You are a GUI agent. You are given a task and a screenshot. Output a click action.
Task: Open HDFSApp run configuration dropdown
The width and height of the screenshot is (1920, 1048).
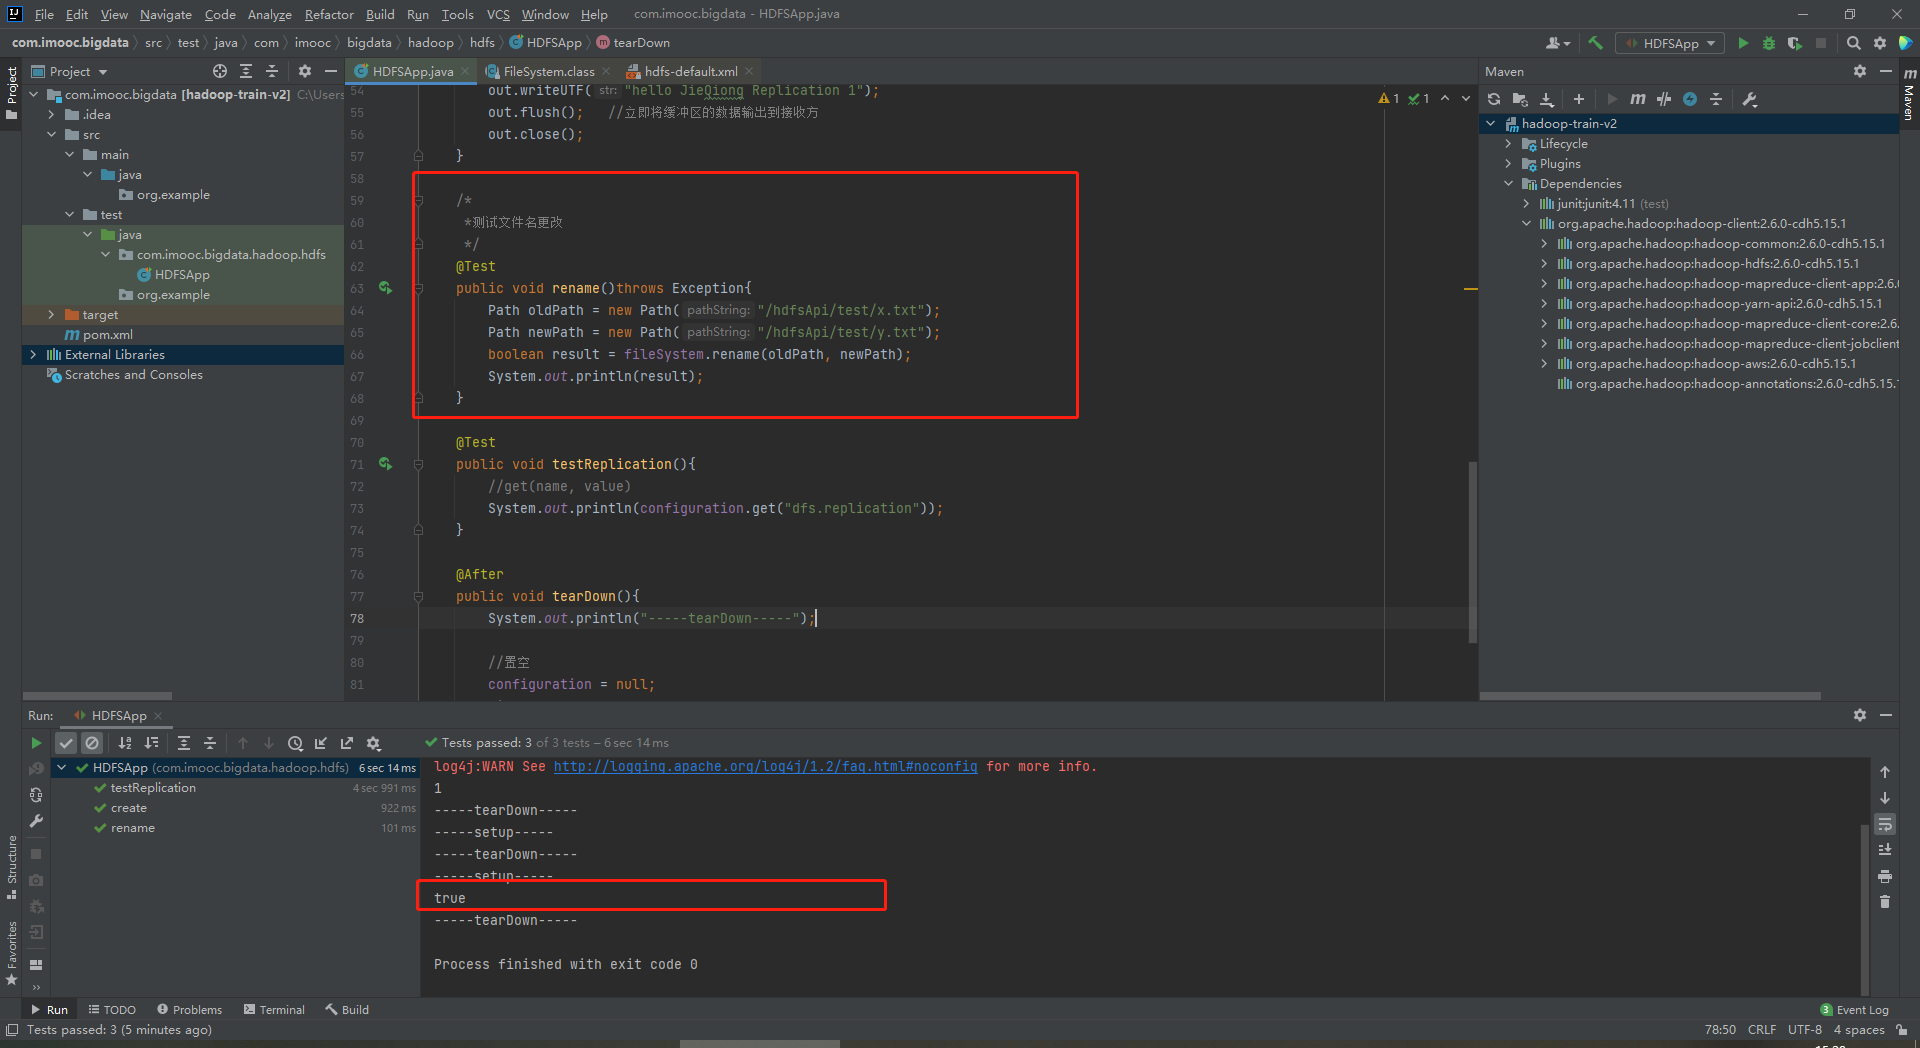pyautogui.click(x=1670, y=43)
